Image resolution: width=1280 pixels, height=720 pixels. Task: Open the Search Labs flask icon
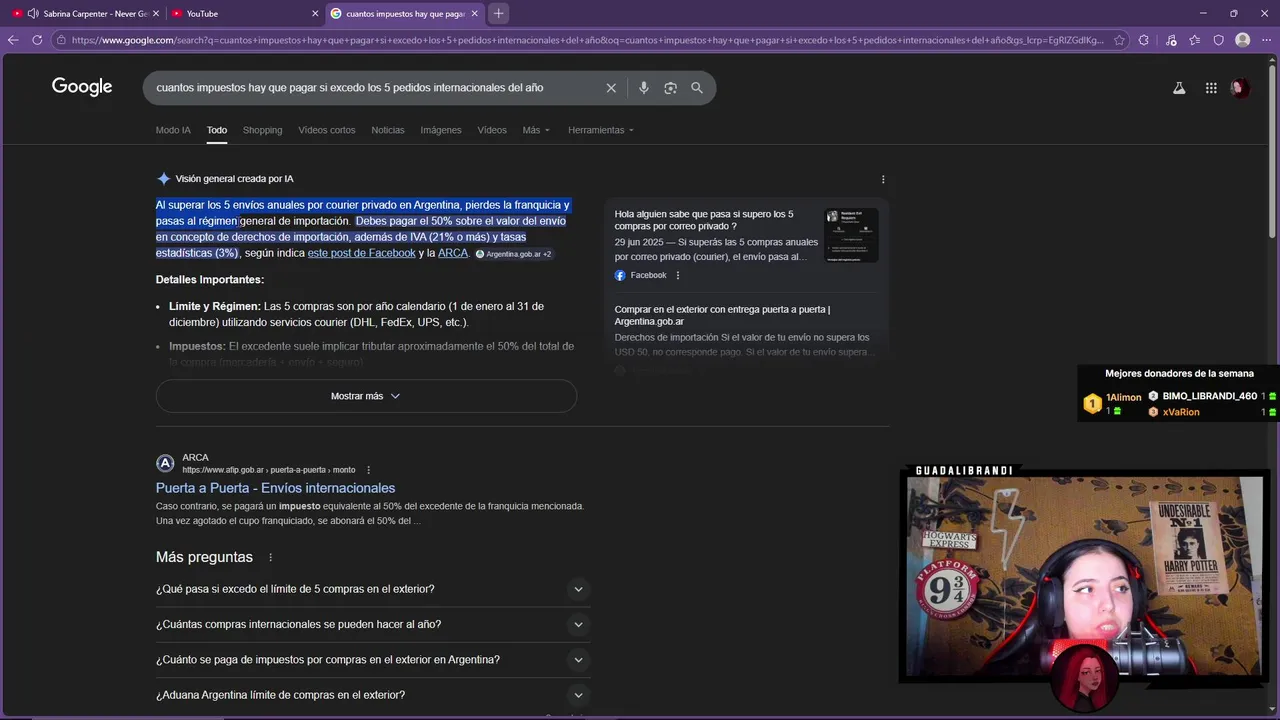(1179, 88)
